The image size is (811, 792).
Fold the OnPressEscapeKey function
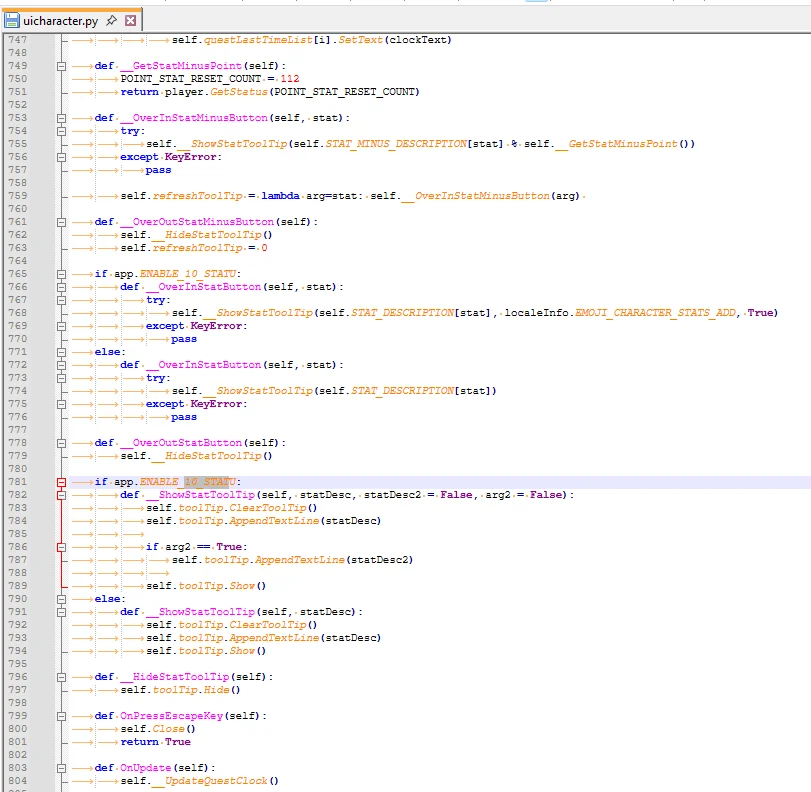62,716
